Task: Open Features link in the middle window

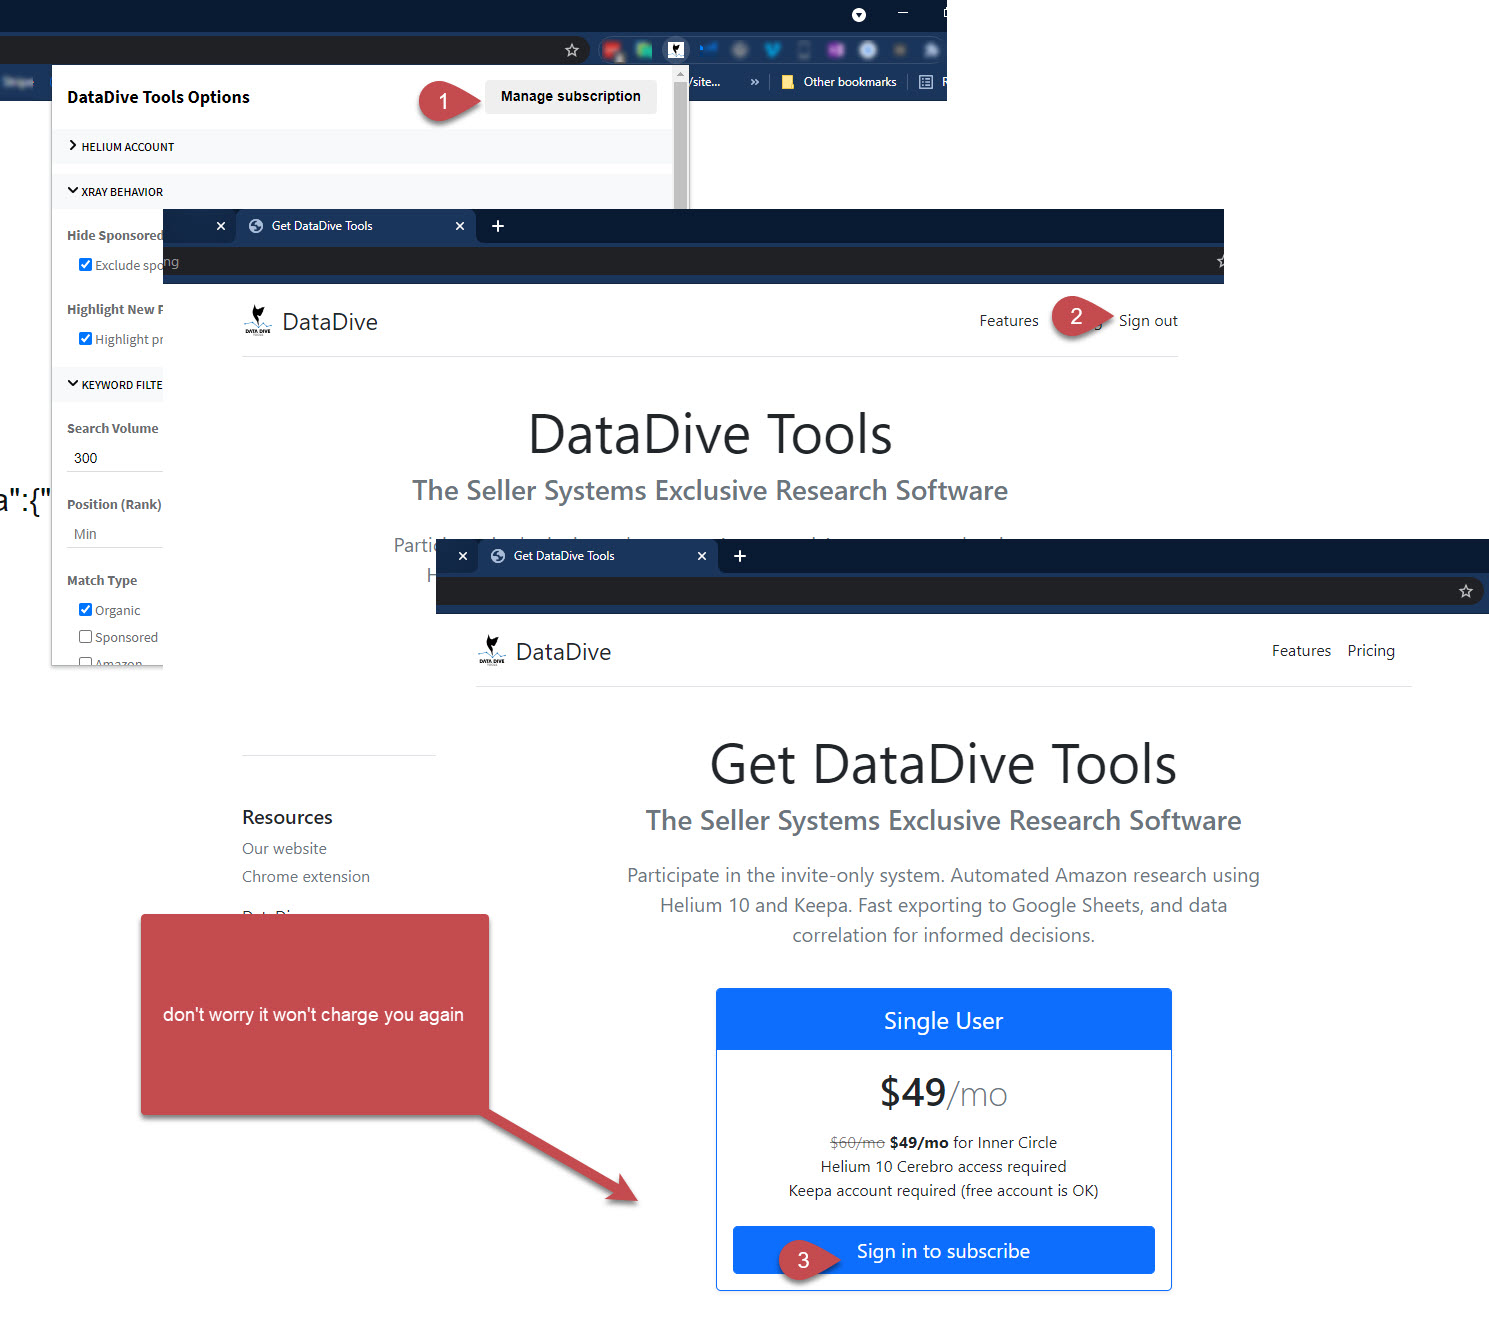Action: click(x=1009, y=321)
